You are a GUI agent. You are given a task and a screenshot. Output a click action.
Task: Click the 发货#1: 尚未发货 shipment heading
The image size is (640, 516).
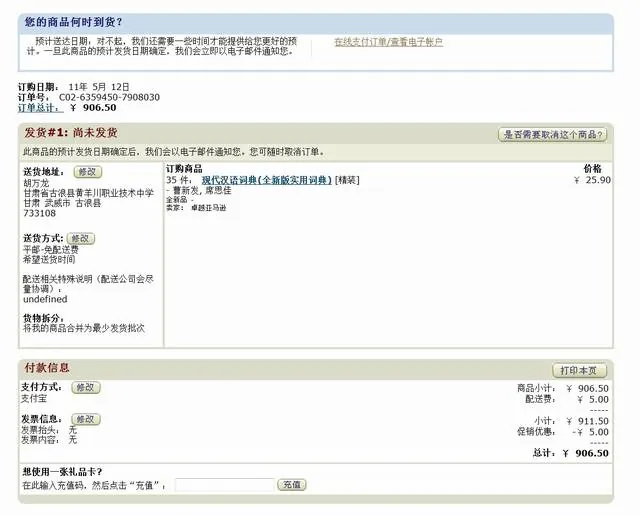pos(71,133)
